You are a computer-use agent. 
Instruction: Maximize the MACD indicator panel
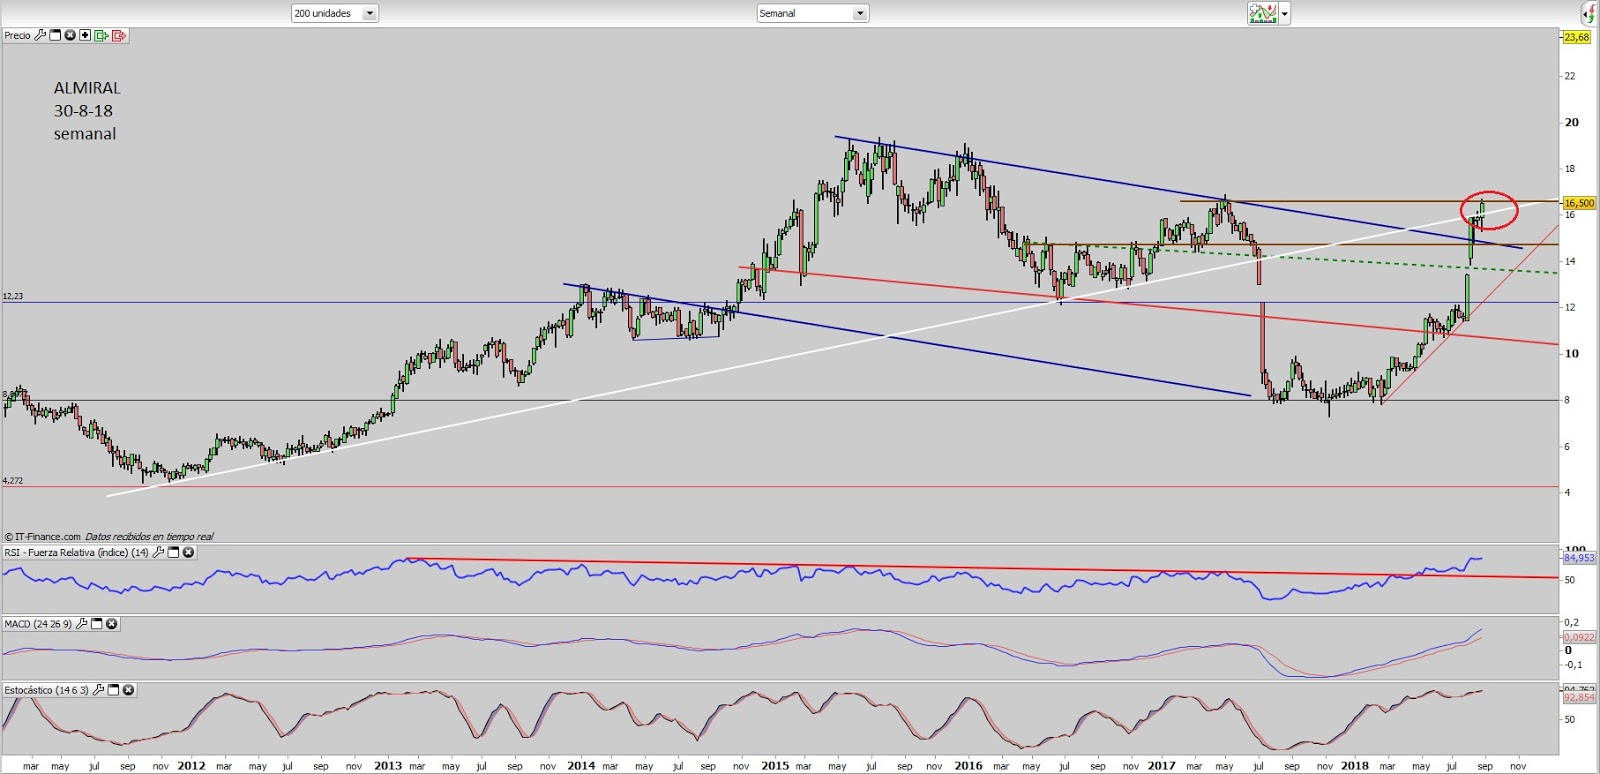[97, 624]
